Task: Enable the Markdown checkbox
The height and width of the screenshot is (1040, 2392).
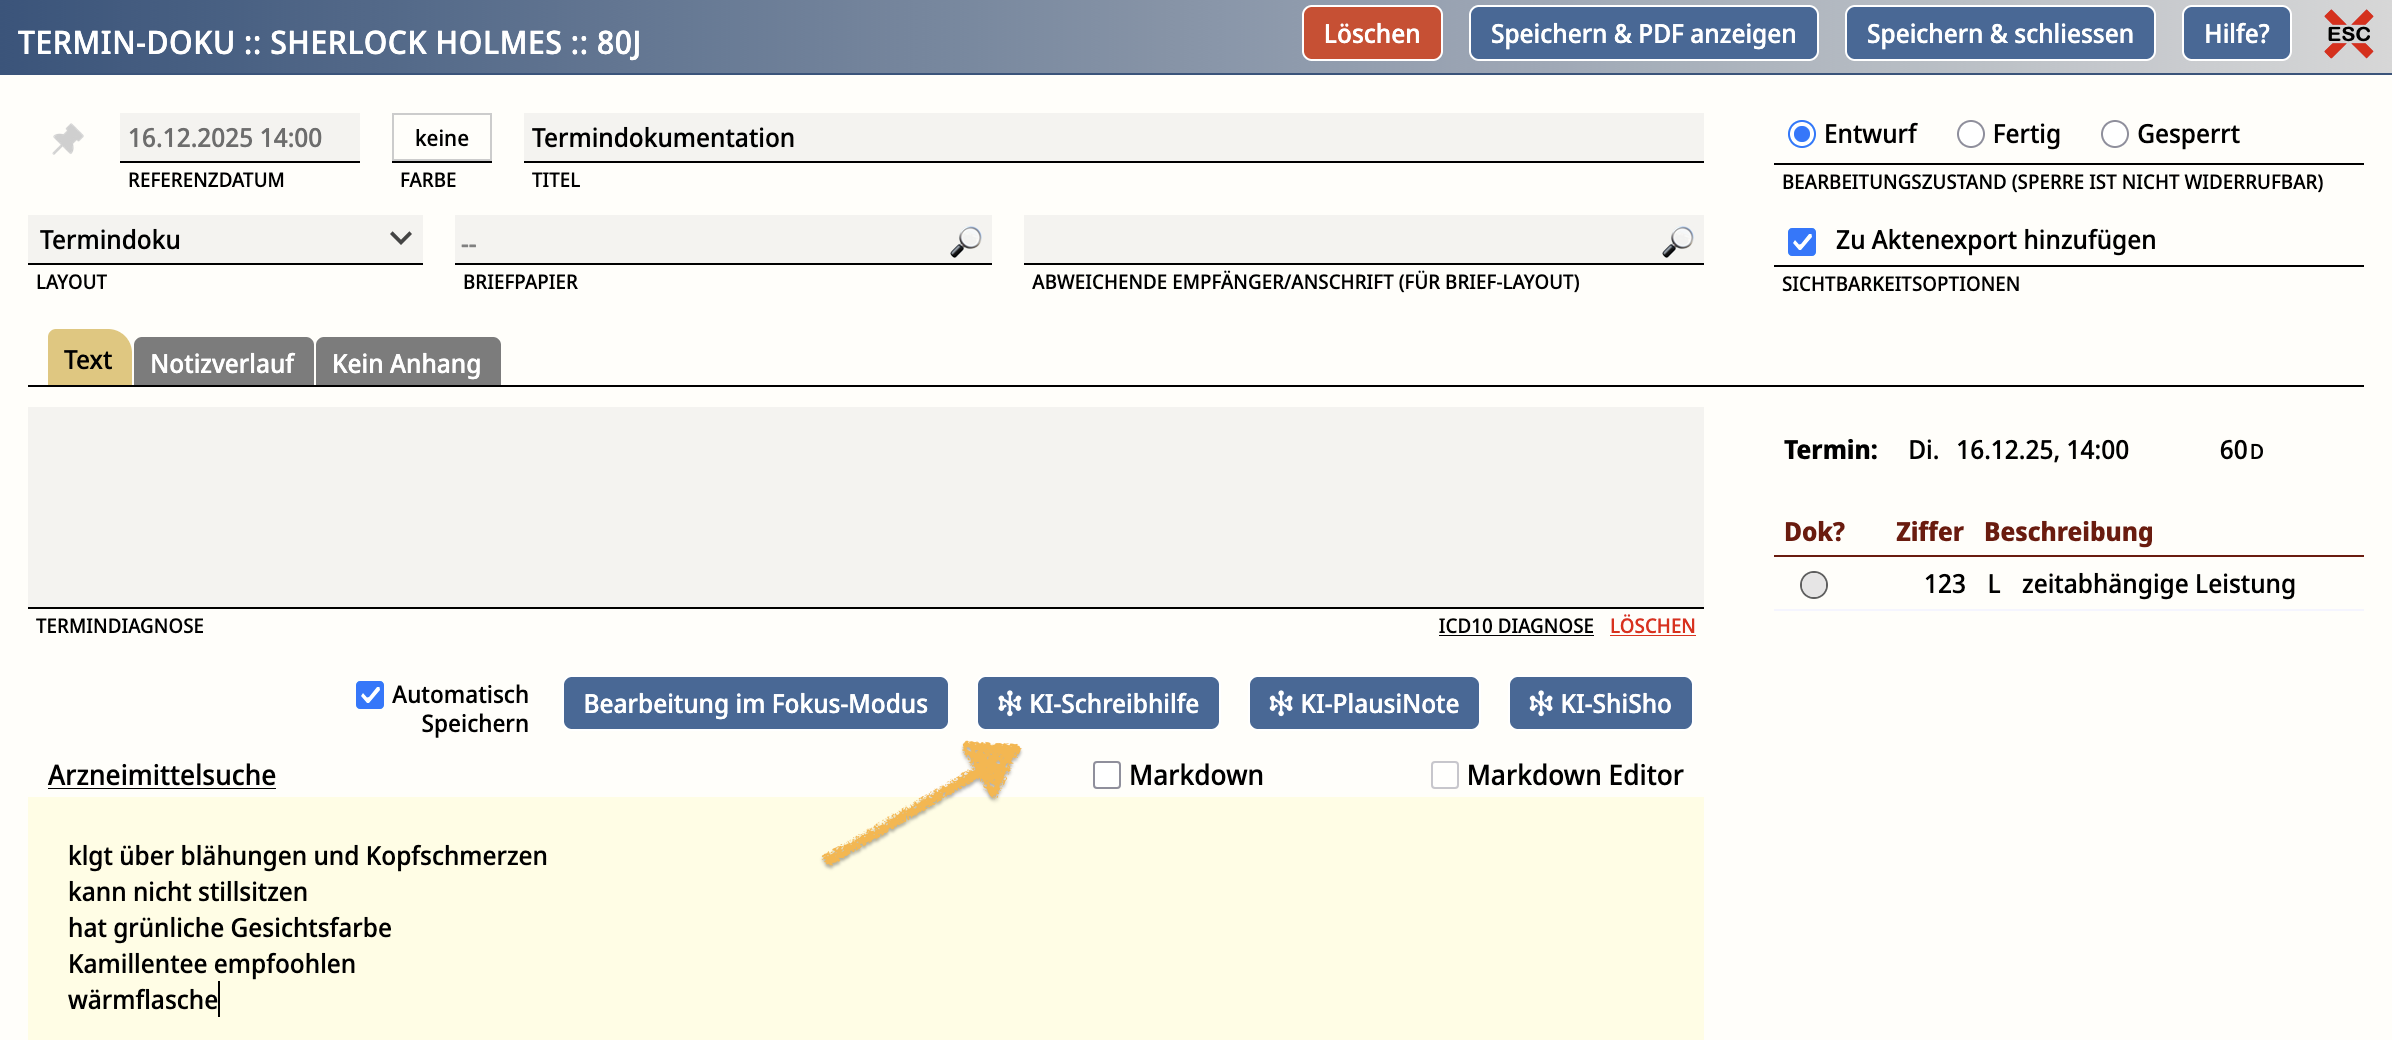Action: coord(1106,775)
